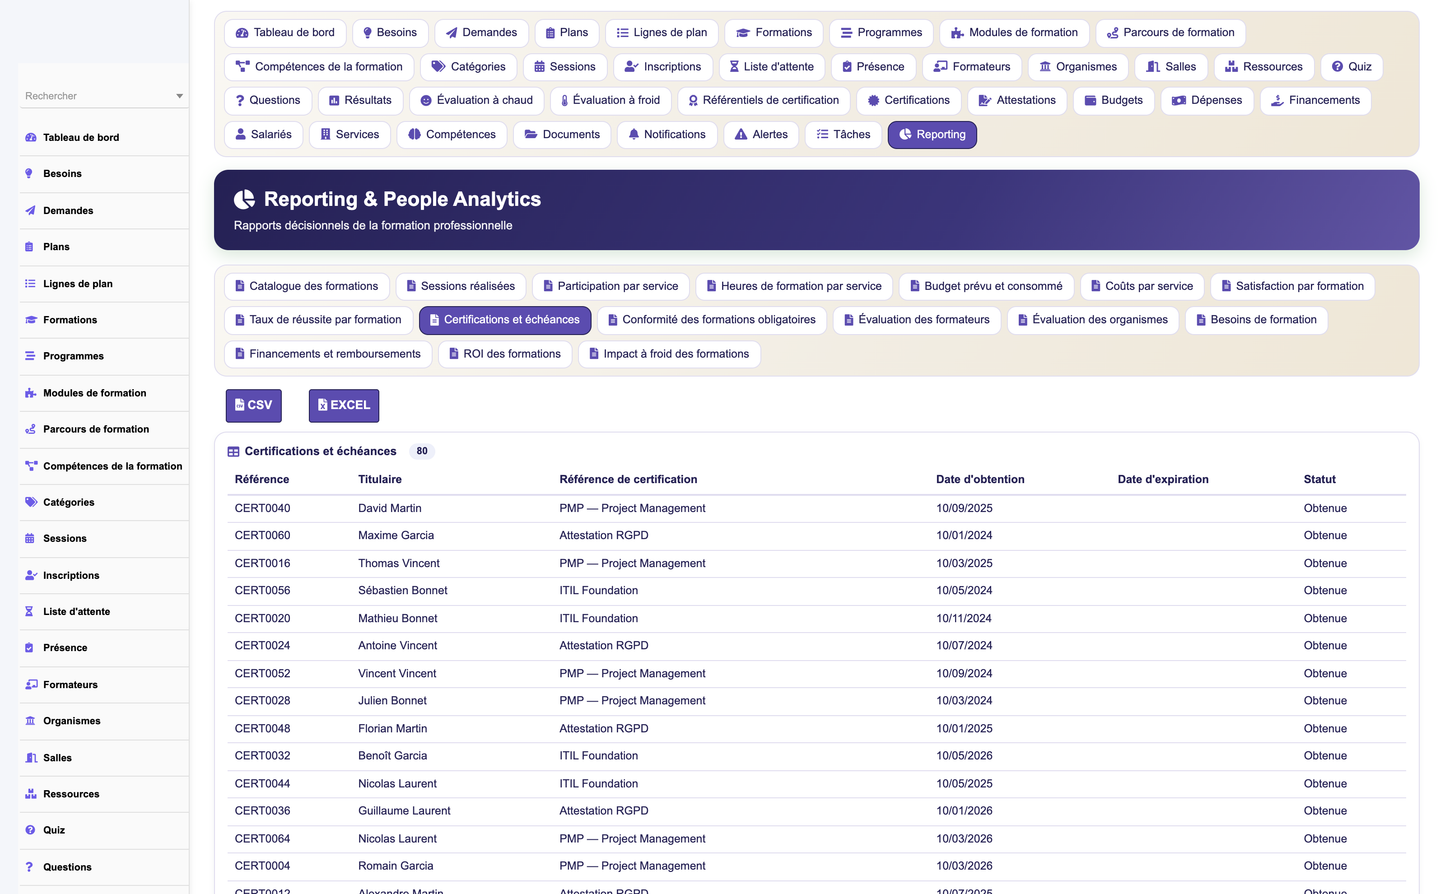The width and height of the screenshot is (1445, 894).
Task: Click the Date d'obtention column header
Action: coord(980,480)
